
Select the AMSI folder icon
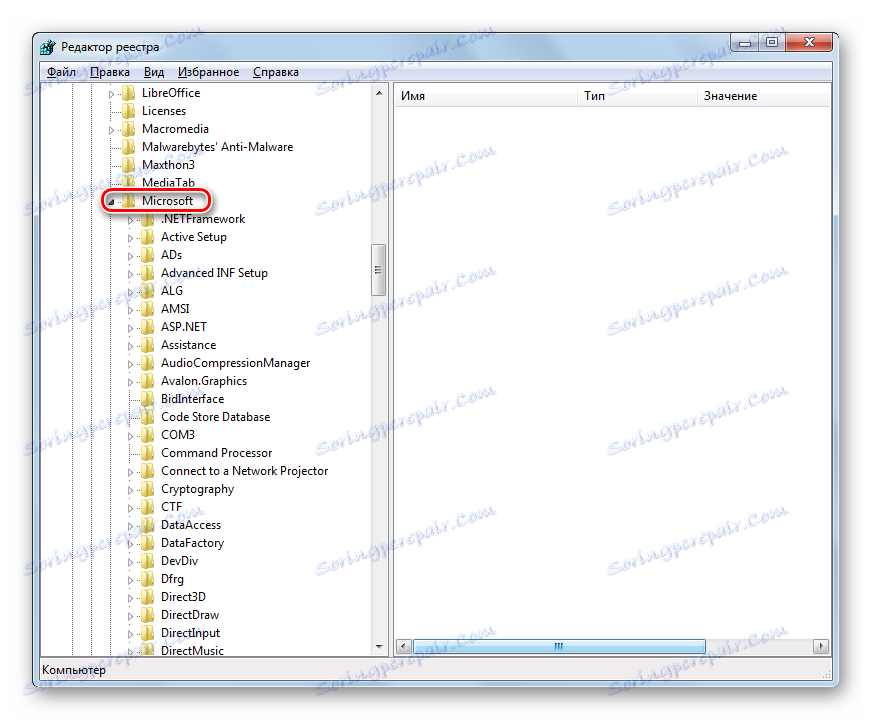tap(147, 309)
